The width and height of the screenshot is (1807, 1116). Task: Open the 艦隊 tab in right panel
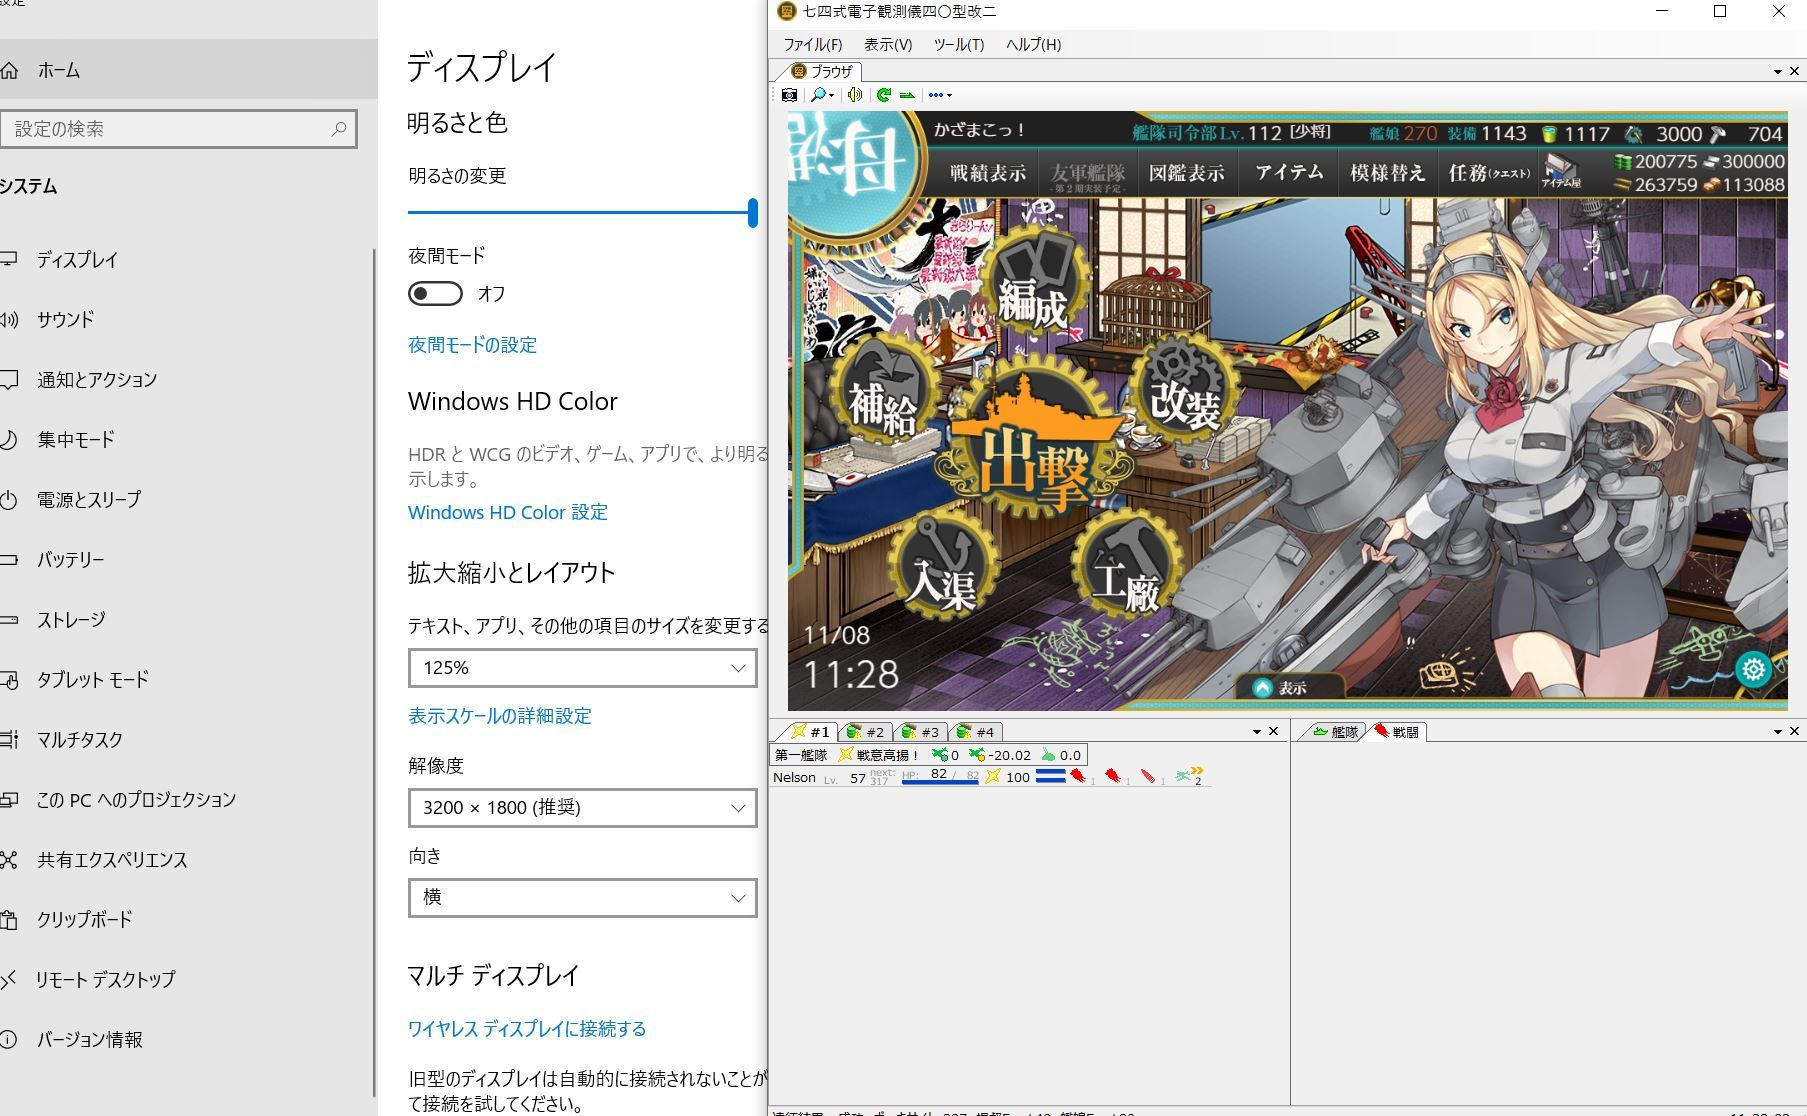click(x=1335, y=732)
